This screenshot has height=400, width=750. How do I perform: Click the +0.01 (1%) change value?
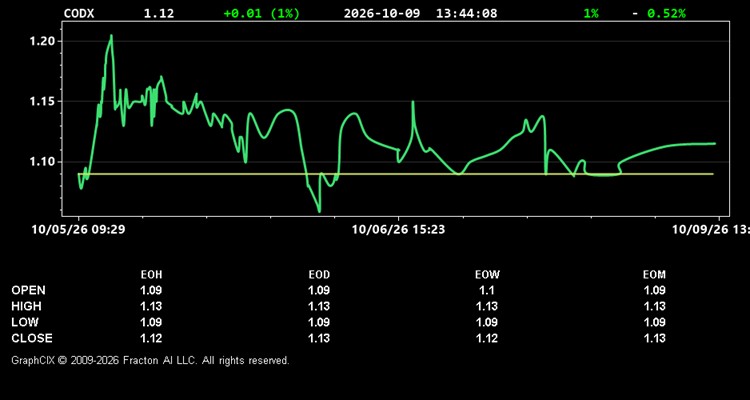pyautogui.click(x=262, y=13)
